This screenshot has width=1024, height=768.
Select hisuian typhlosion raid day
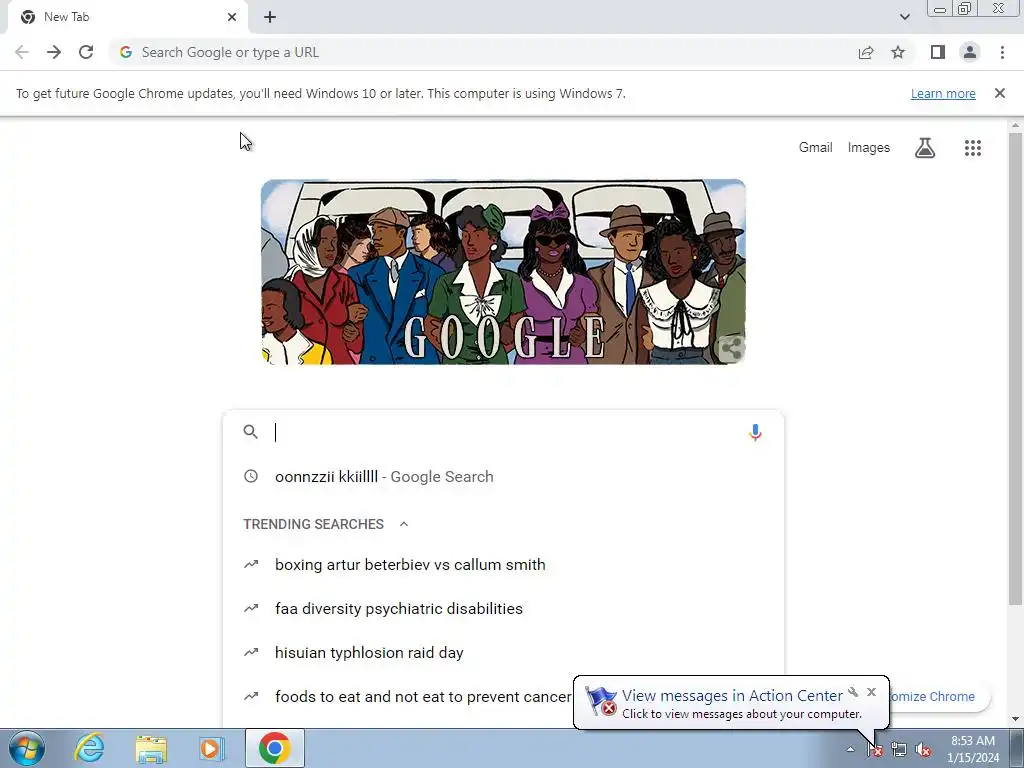(503, 652)
